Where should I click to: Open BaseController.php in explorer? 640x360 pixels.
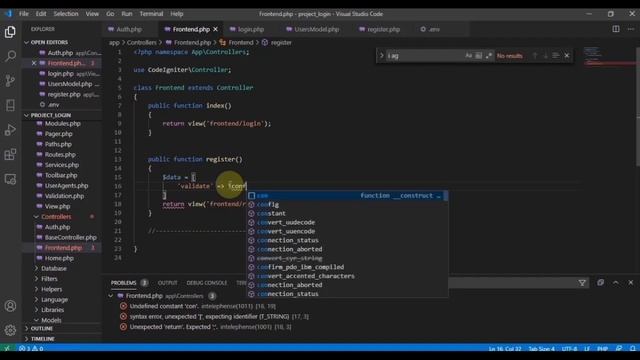pos(71,238)
